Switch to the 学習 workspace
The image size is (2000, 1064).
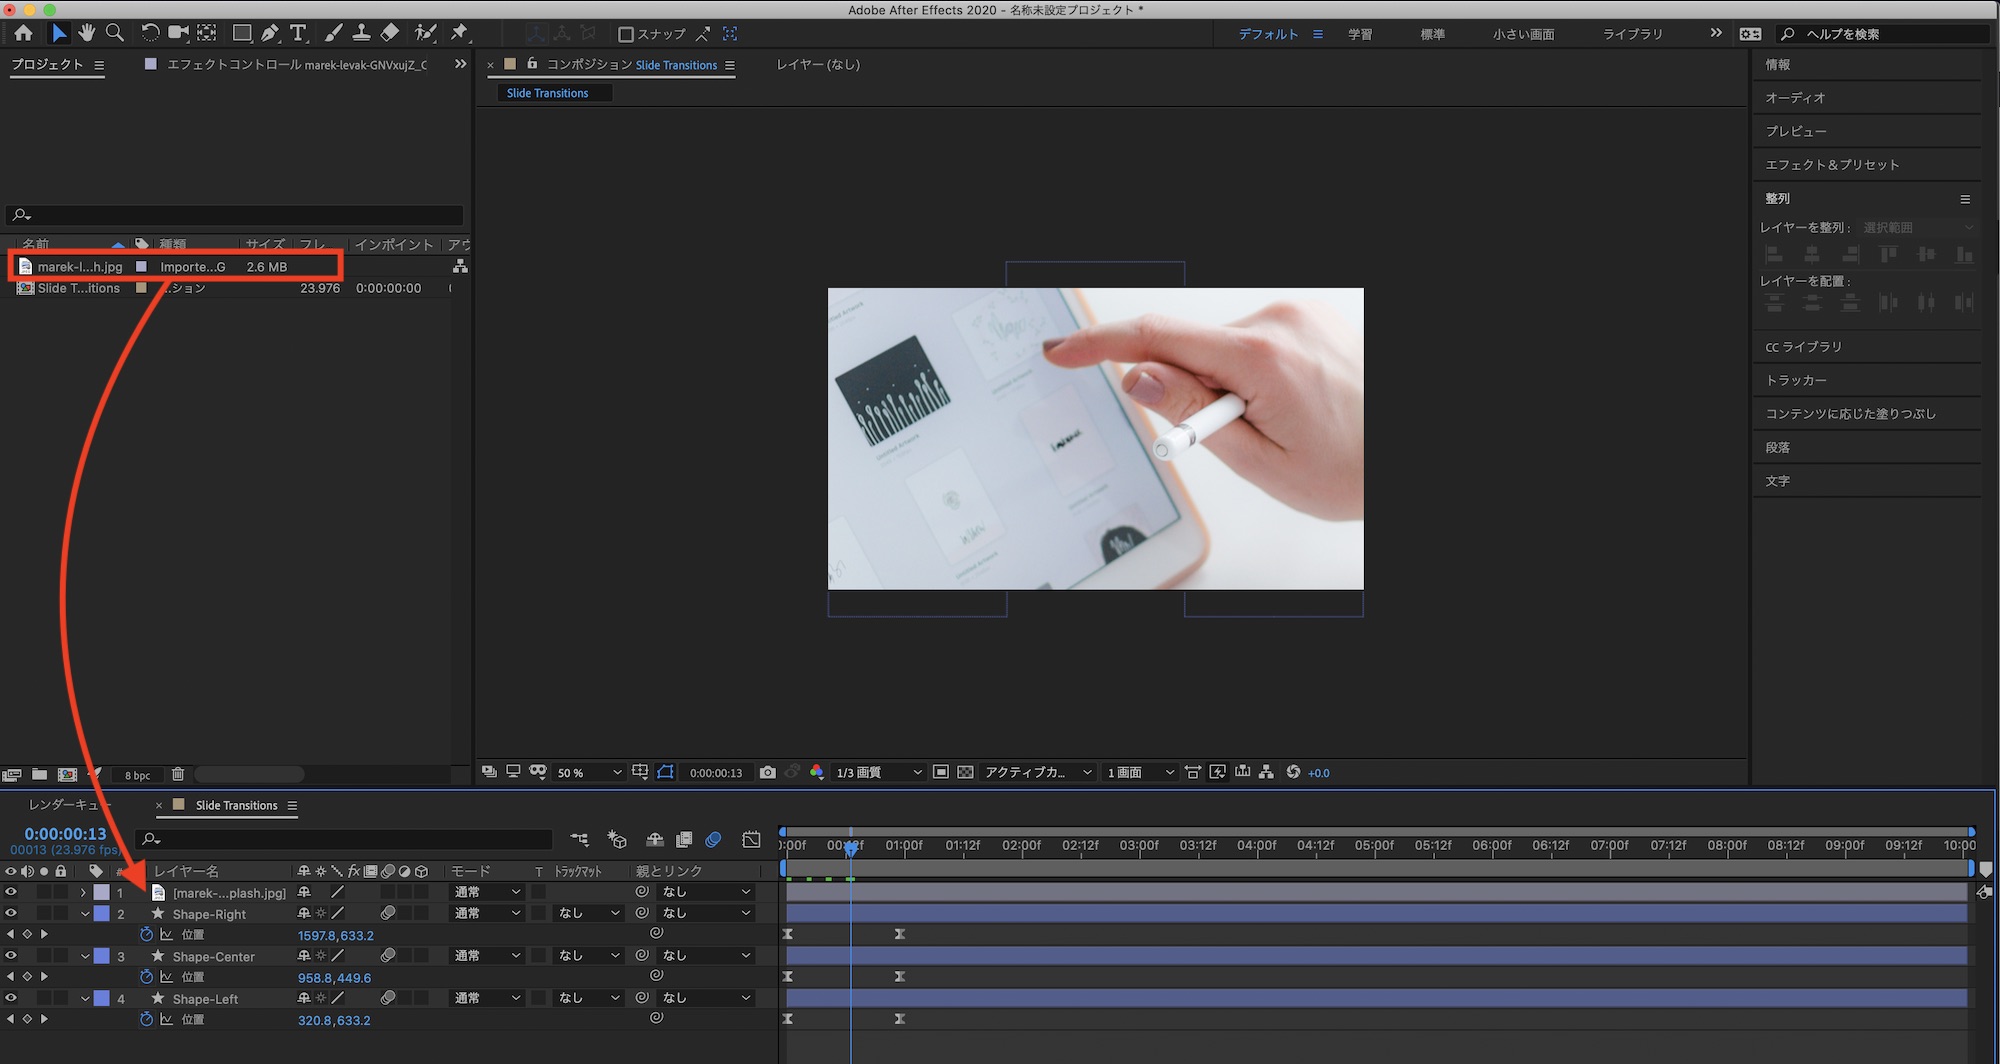[1359, 34]
